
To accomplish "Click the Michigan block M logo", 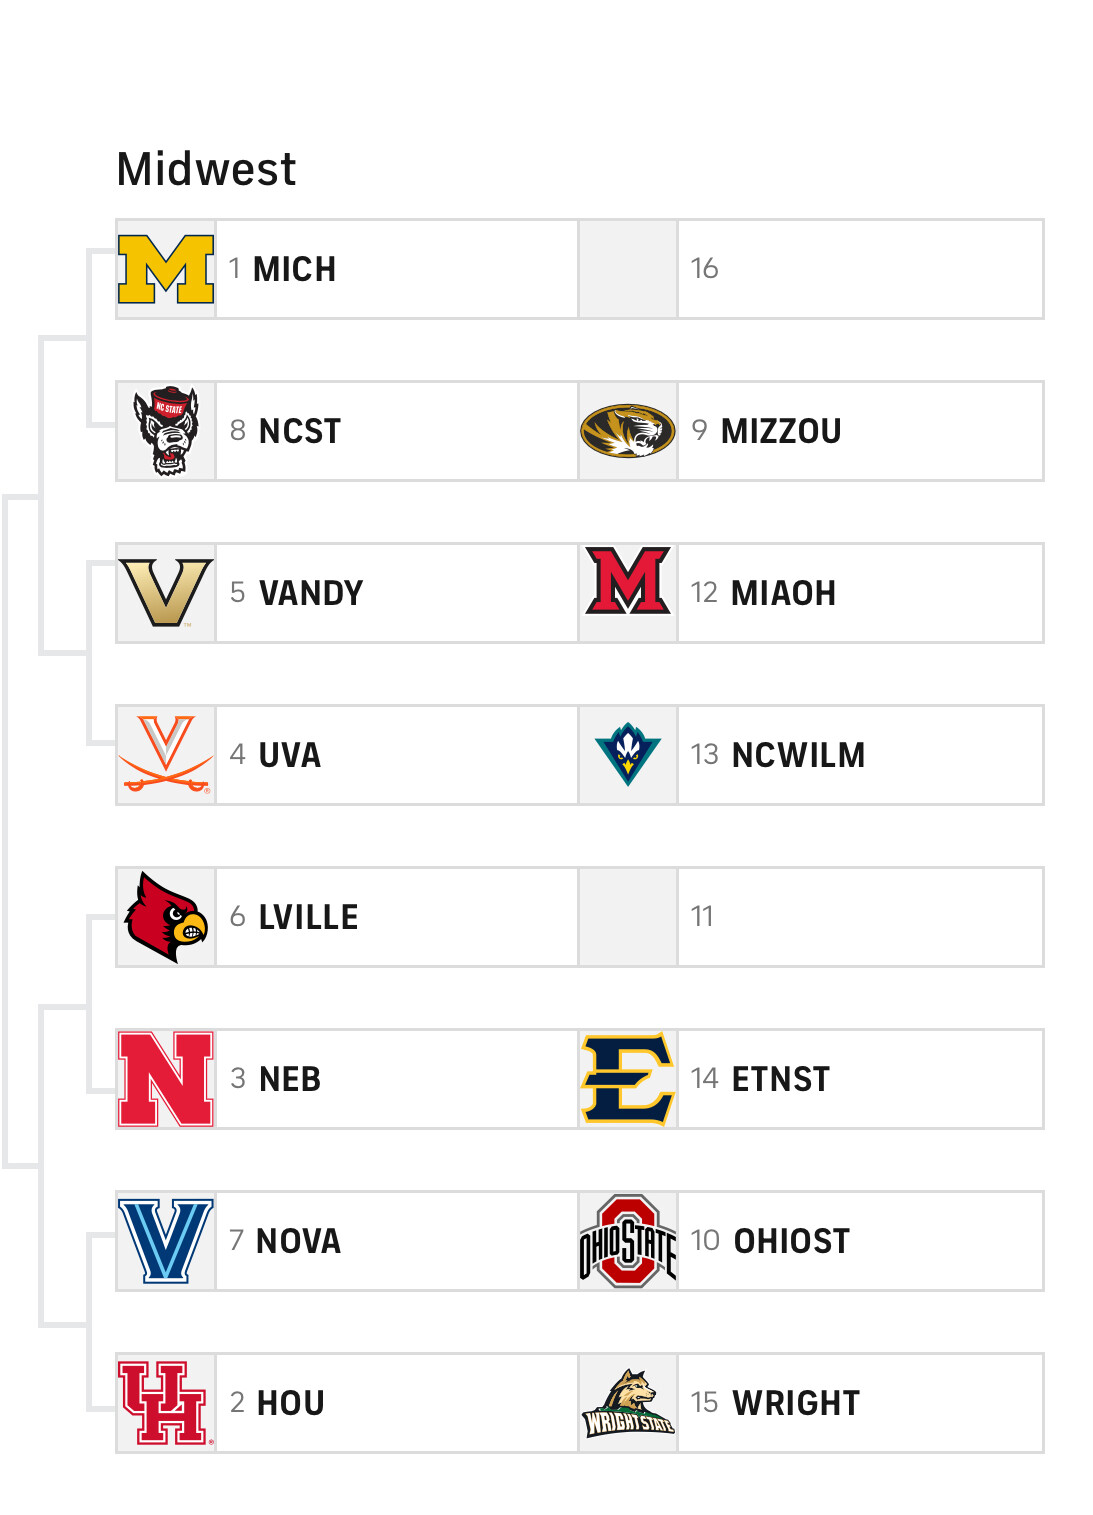I will point(166,269).
